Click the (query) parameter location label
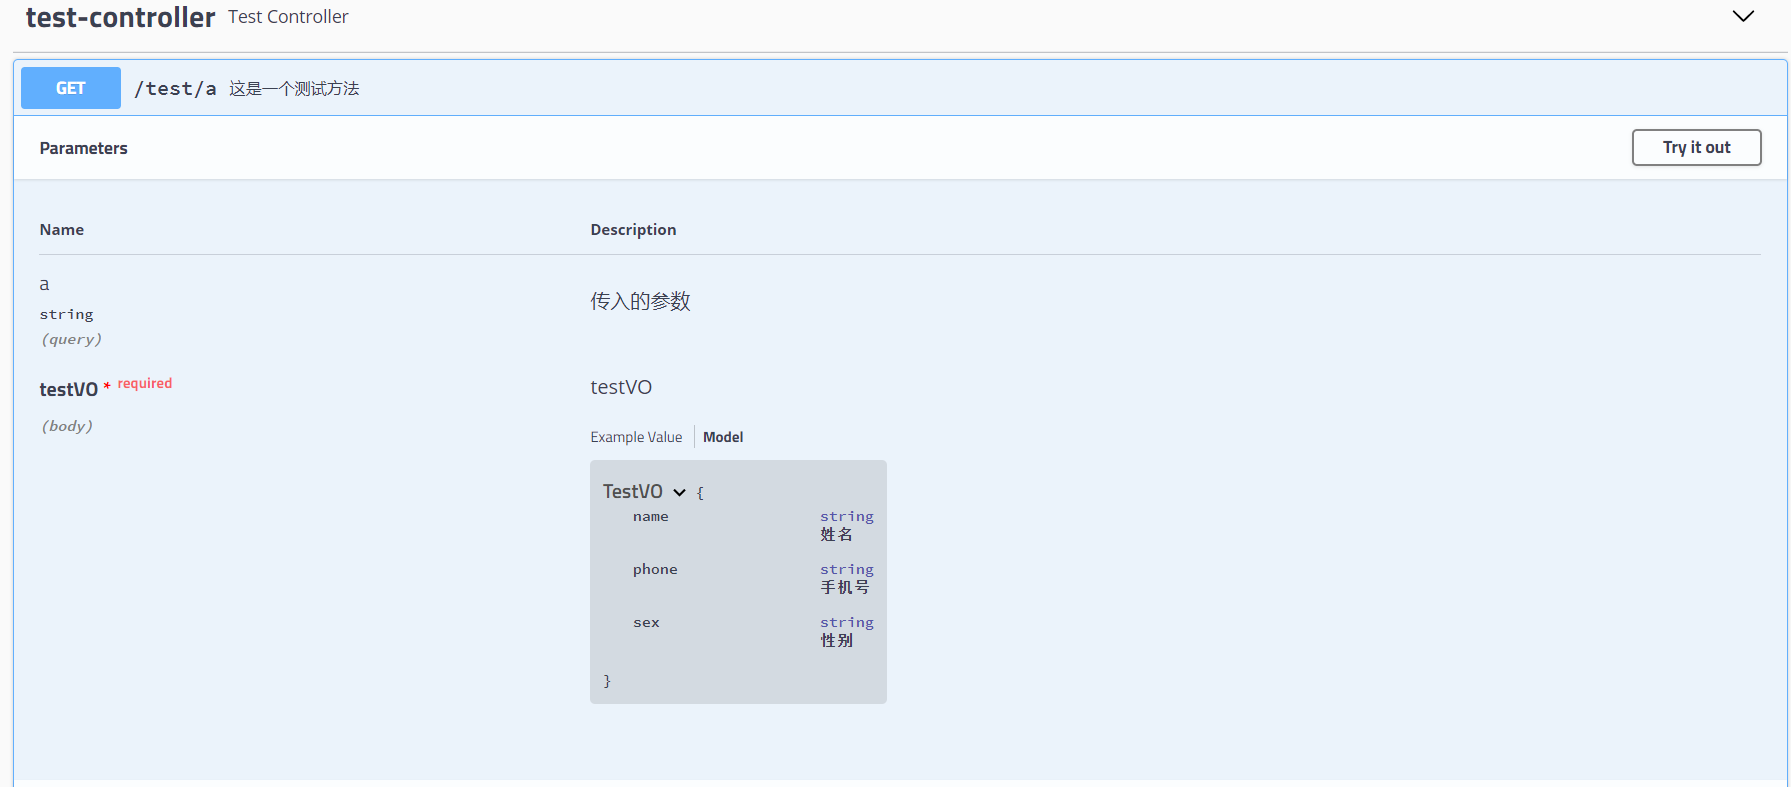Image resolution: width=1791 pixels, height=787 pixels. (71, 340)
